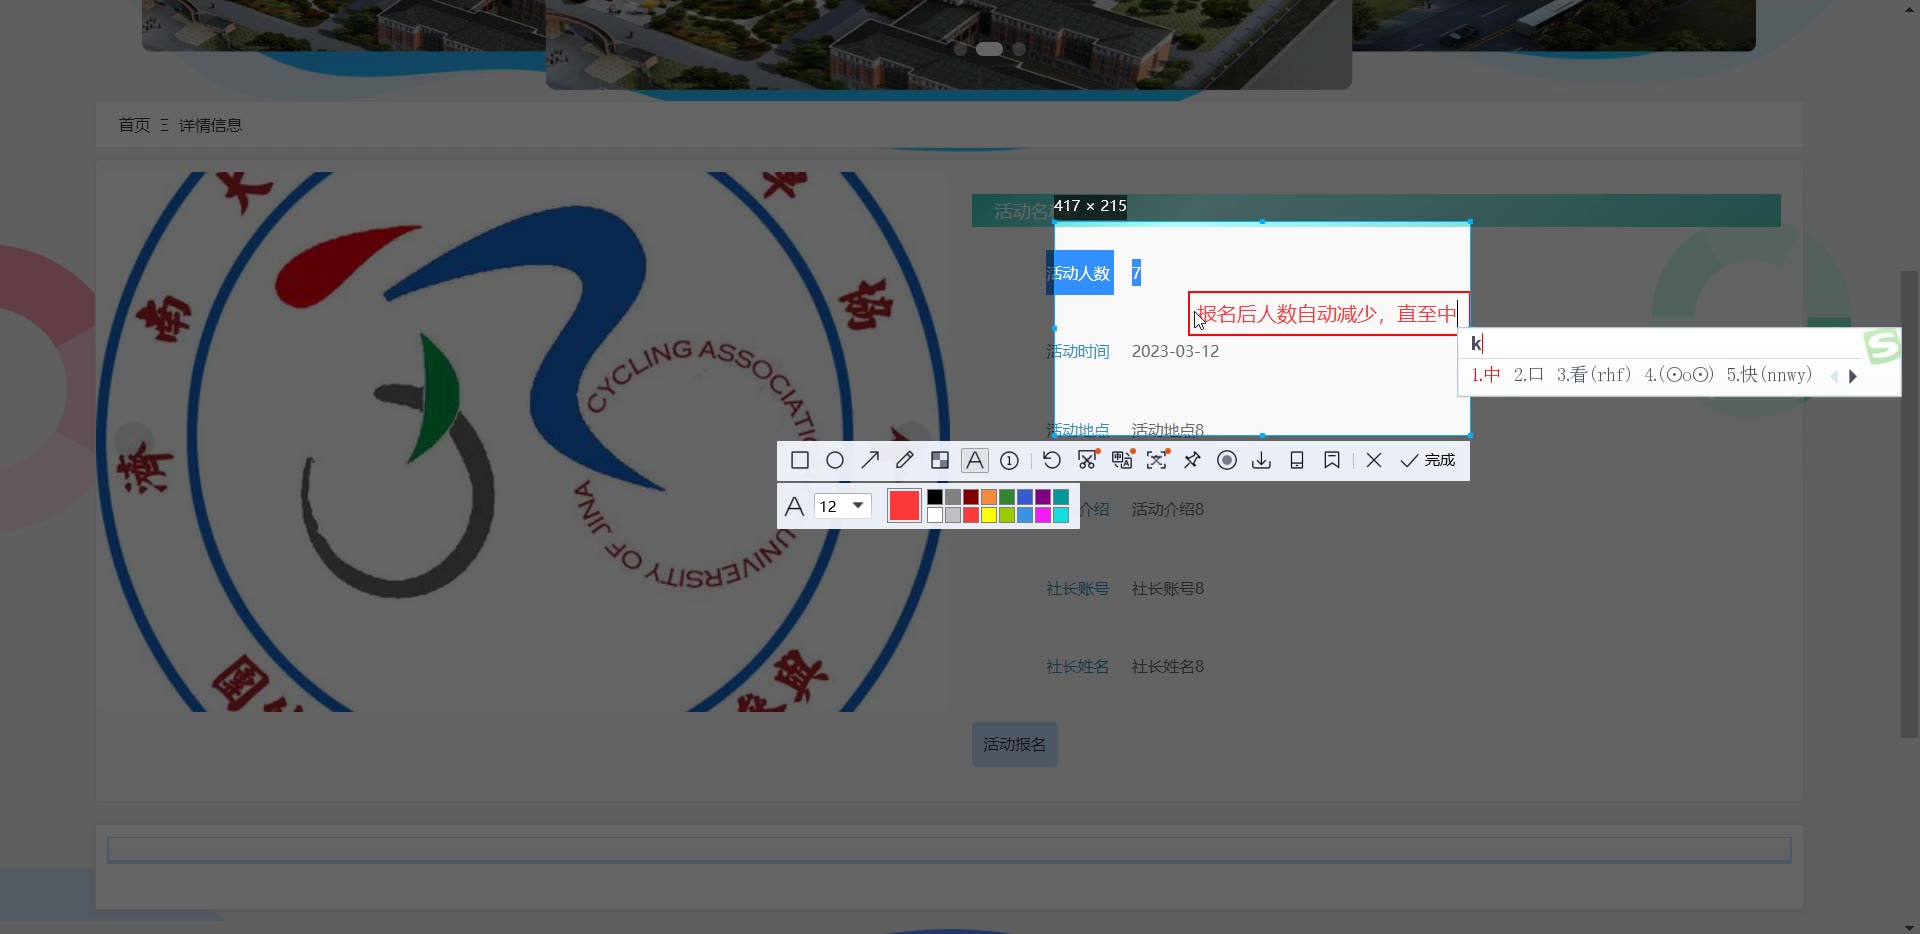
Task: Save the screenshot with the download icon
Action: click(x=1262, y=460)
